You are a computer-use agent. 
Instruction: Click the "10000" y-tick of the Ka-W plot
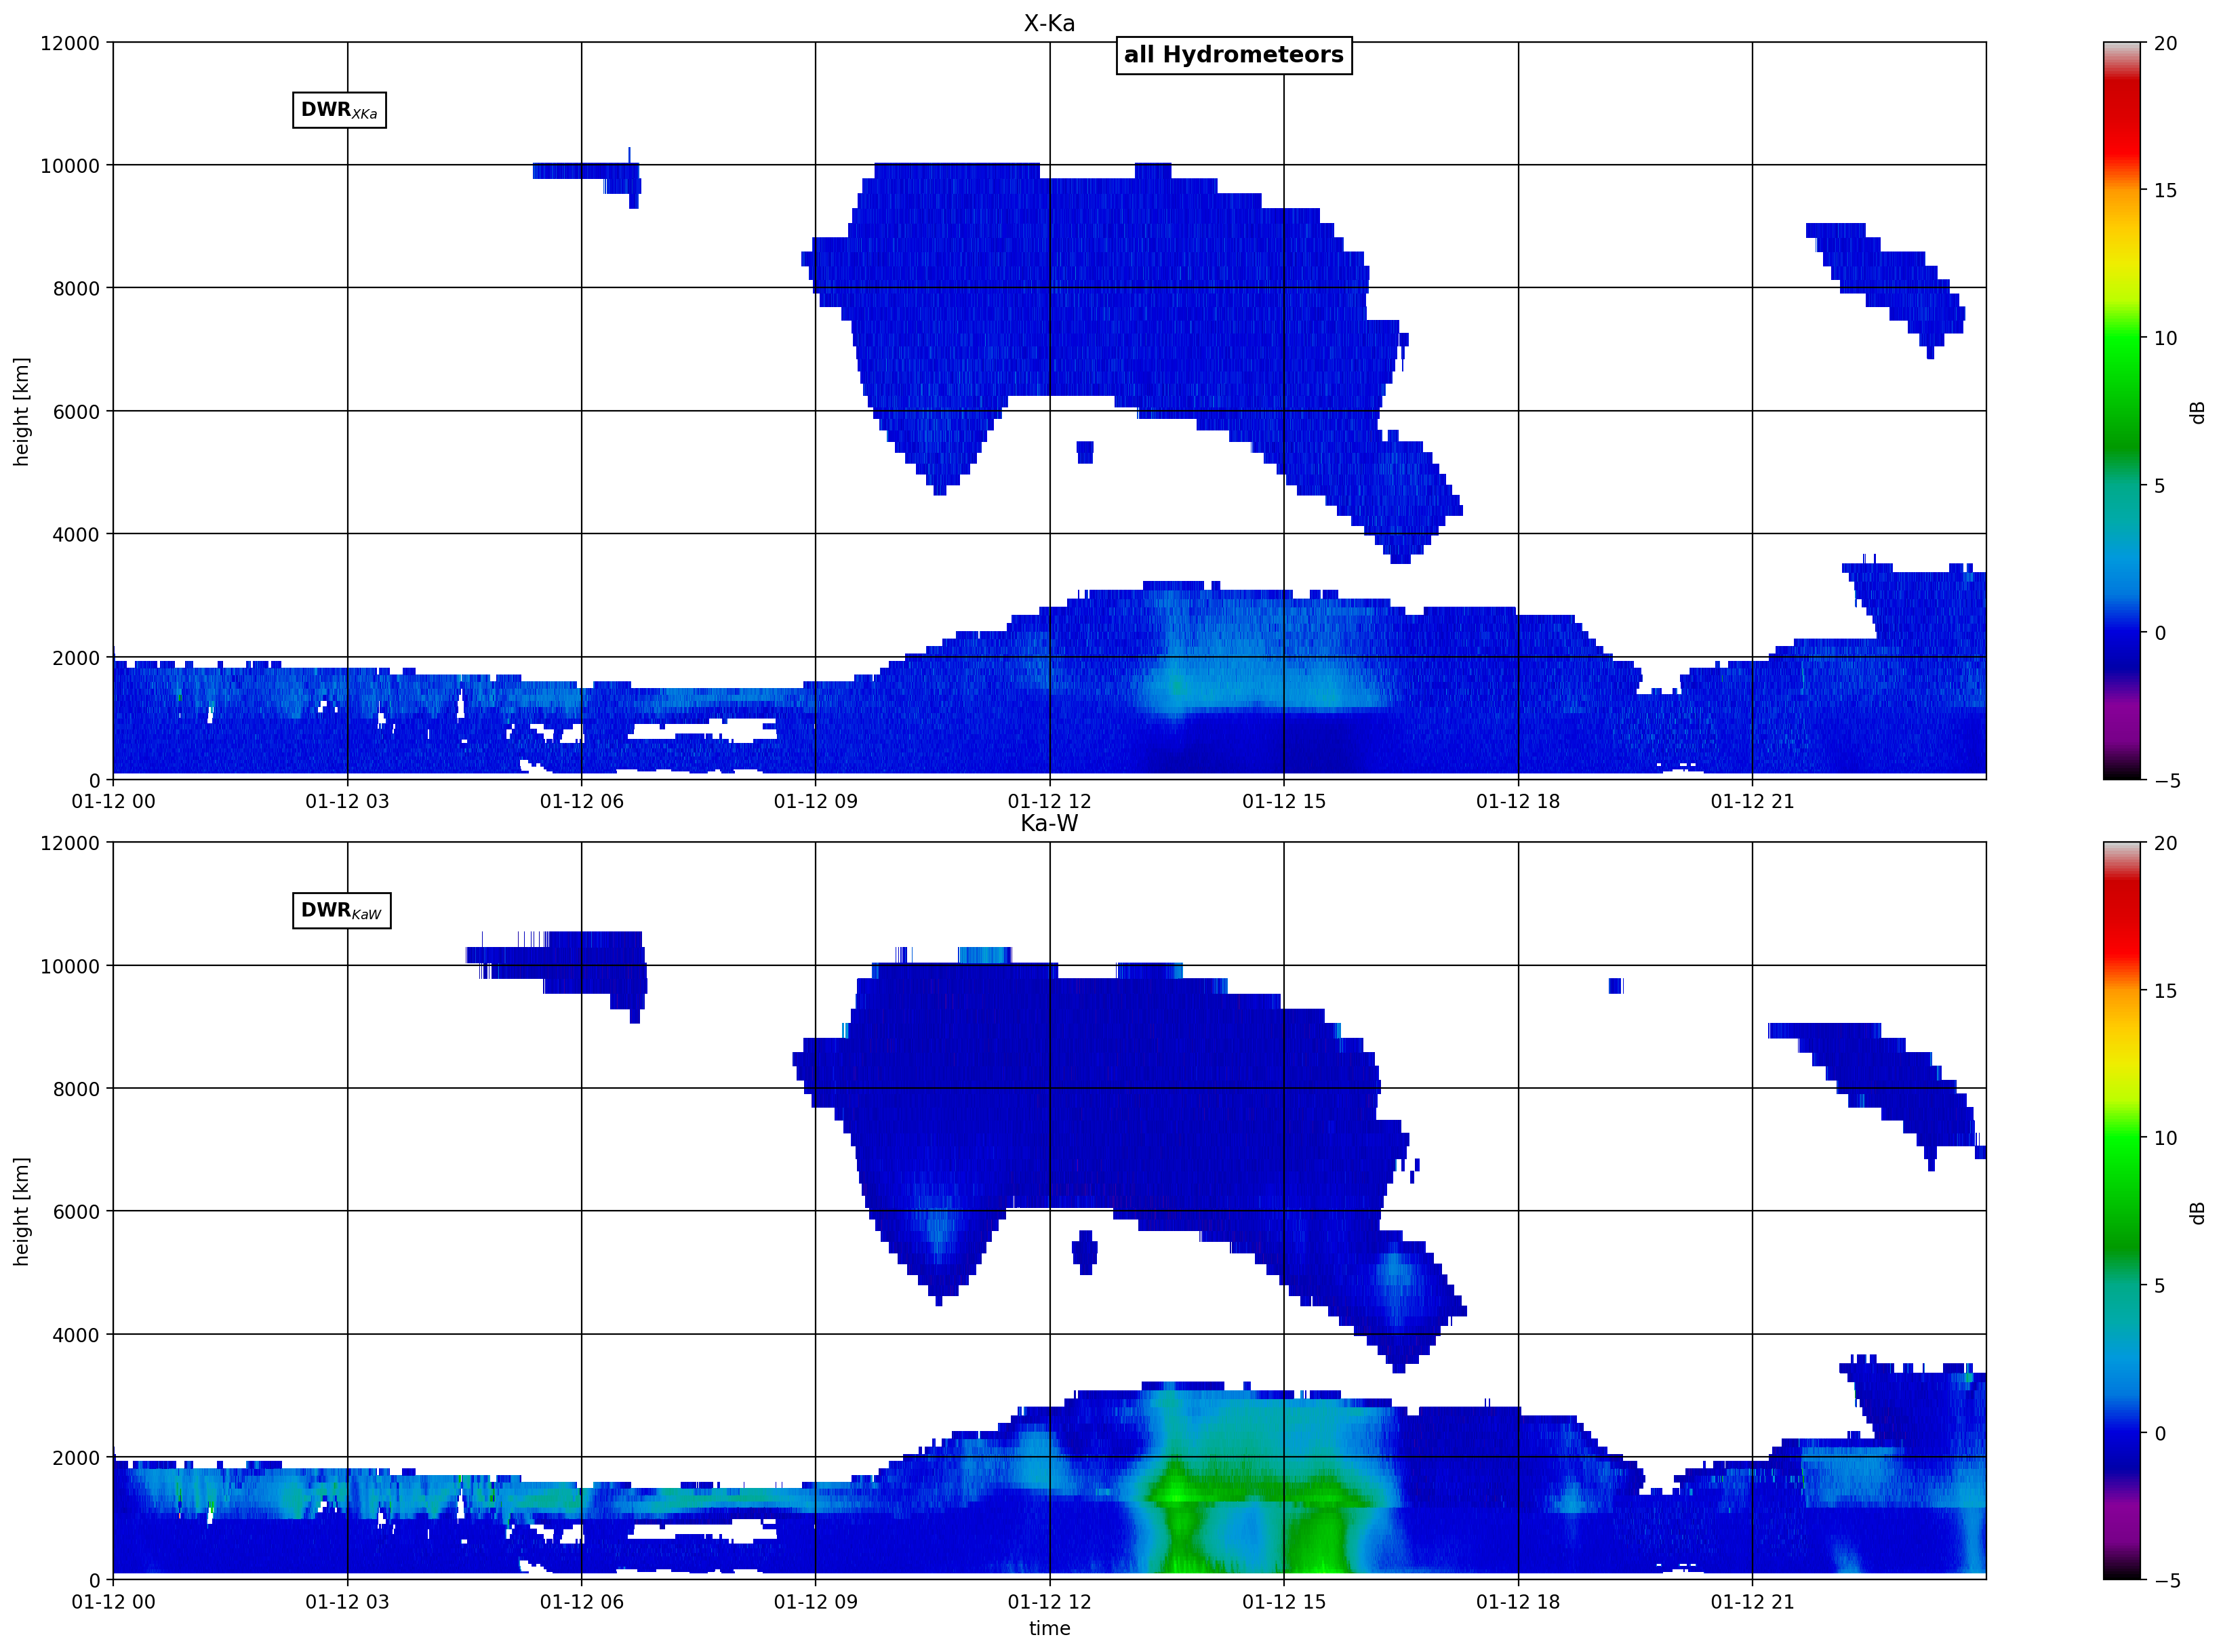click(x=70, y=966)
